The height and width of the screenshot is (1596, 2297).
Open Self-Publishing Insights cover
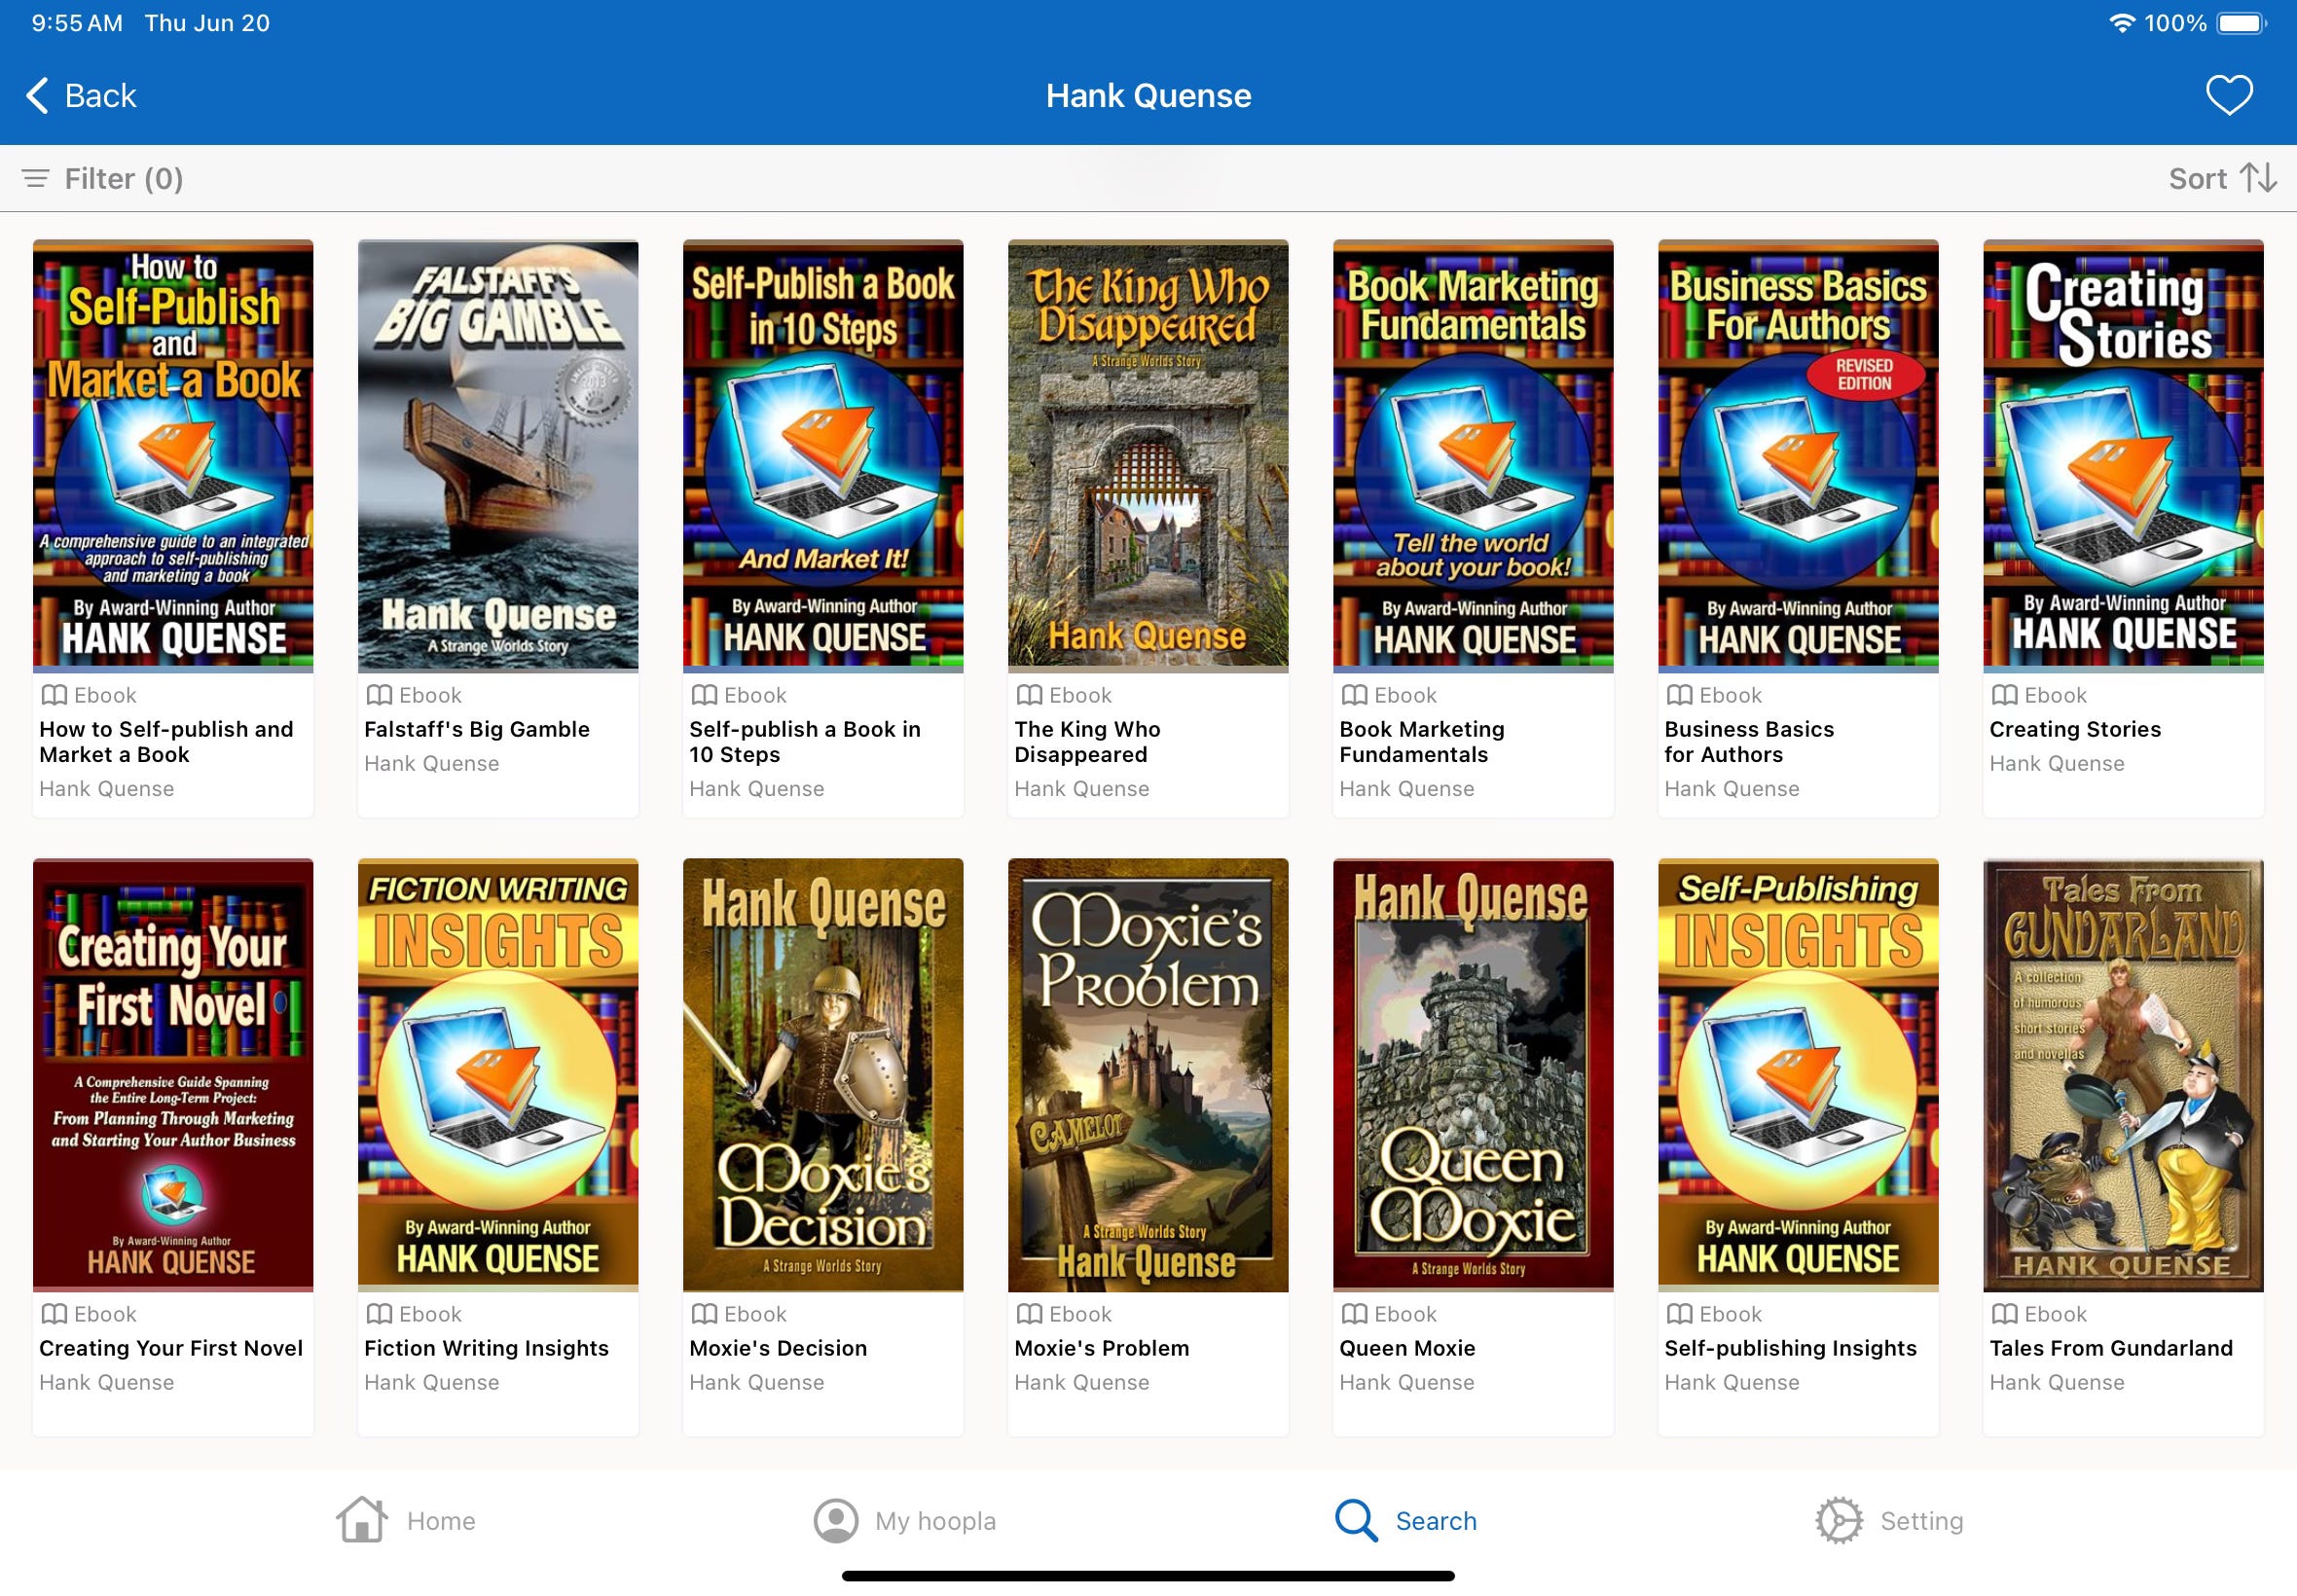point(1798,1075)
